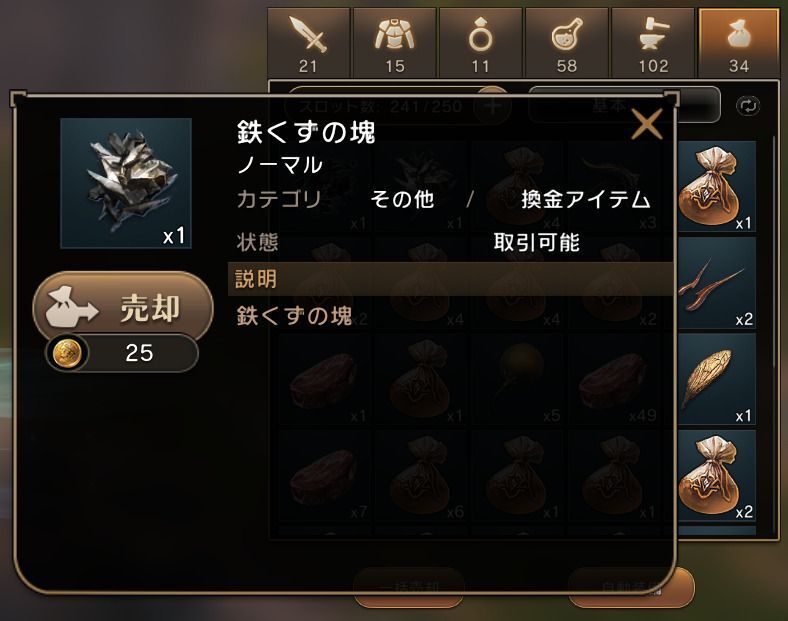Select the bottom pouch item x2
The image size is (788, 621).
[x=717, y=475]
